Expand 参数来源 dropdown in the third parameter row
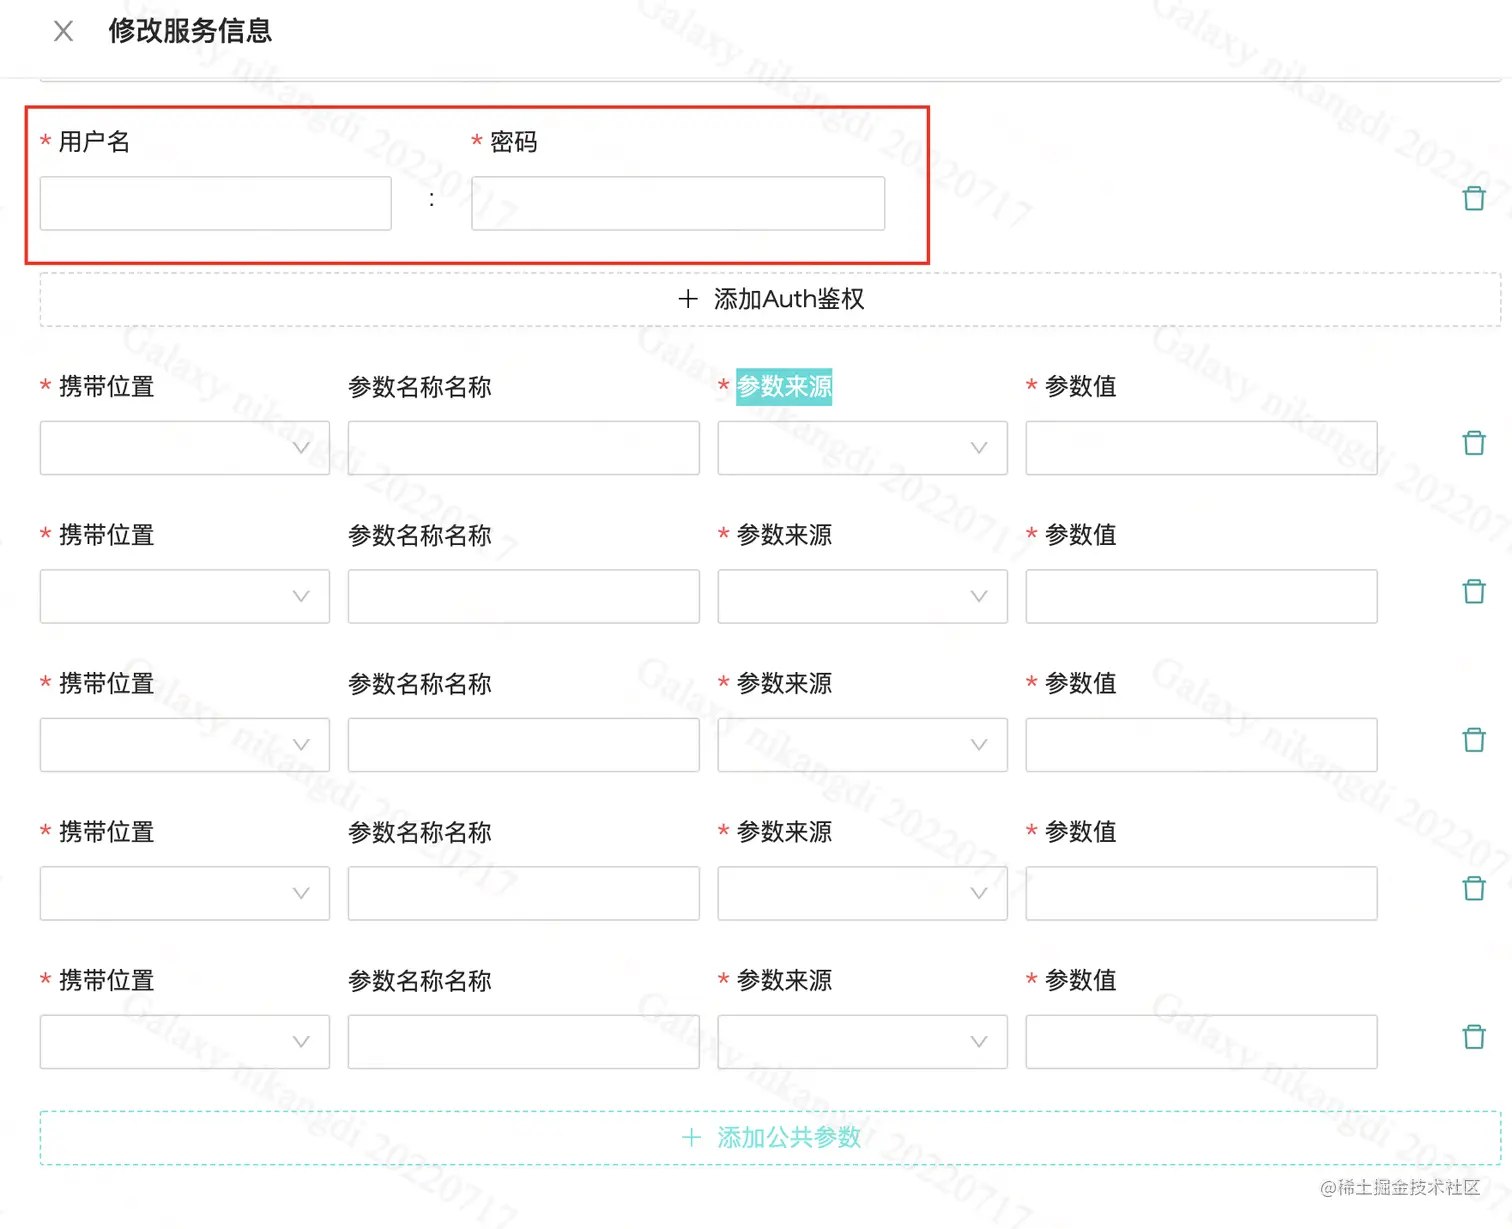Image resolution: width=1512 pixels, height=1229 pixels. pos(862,745)
